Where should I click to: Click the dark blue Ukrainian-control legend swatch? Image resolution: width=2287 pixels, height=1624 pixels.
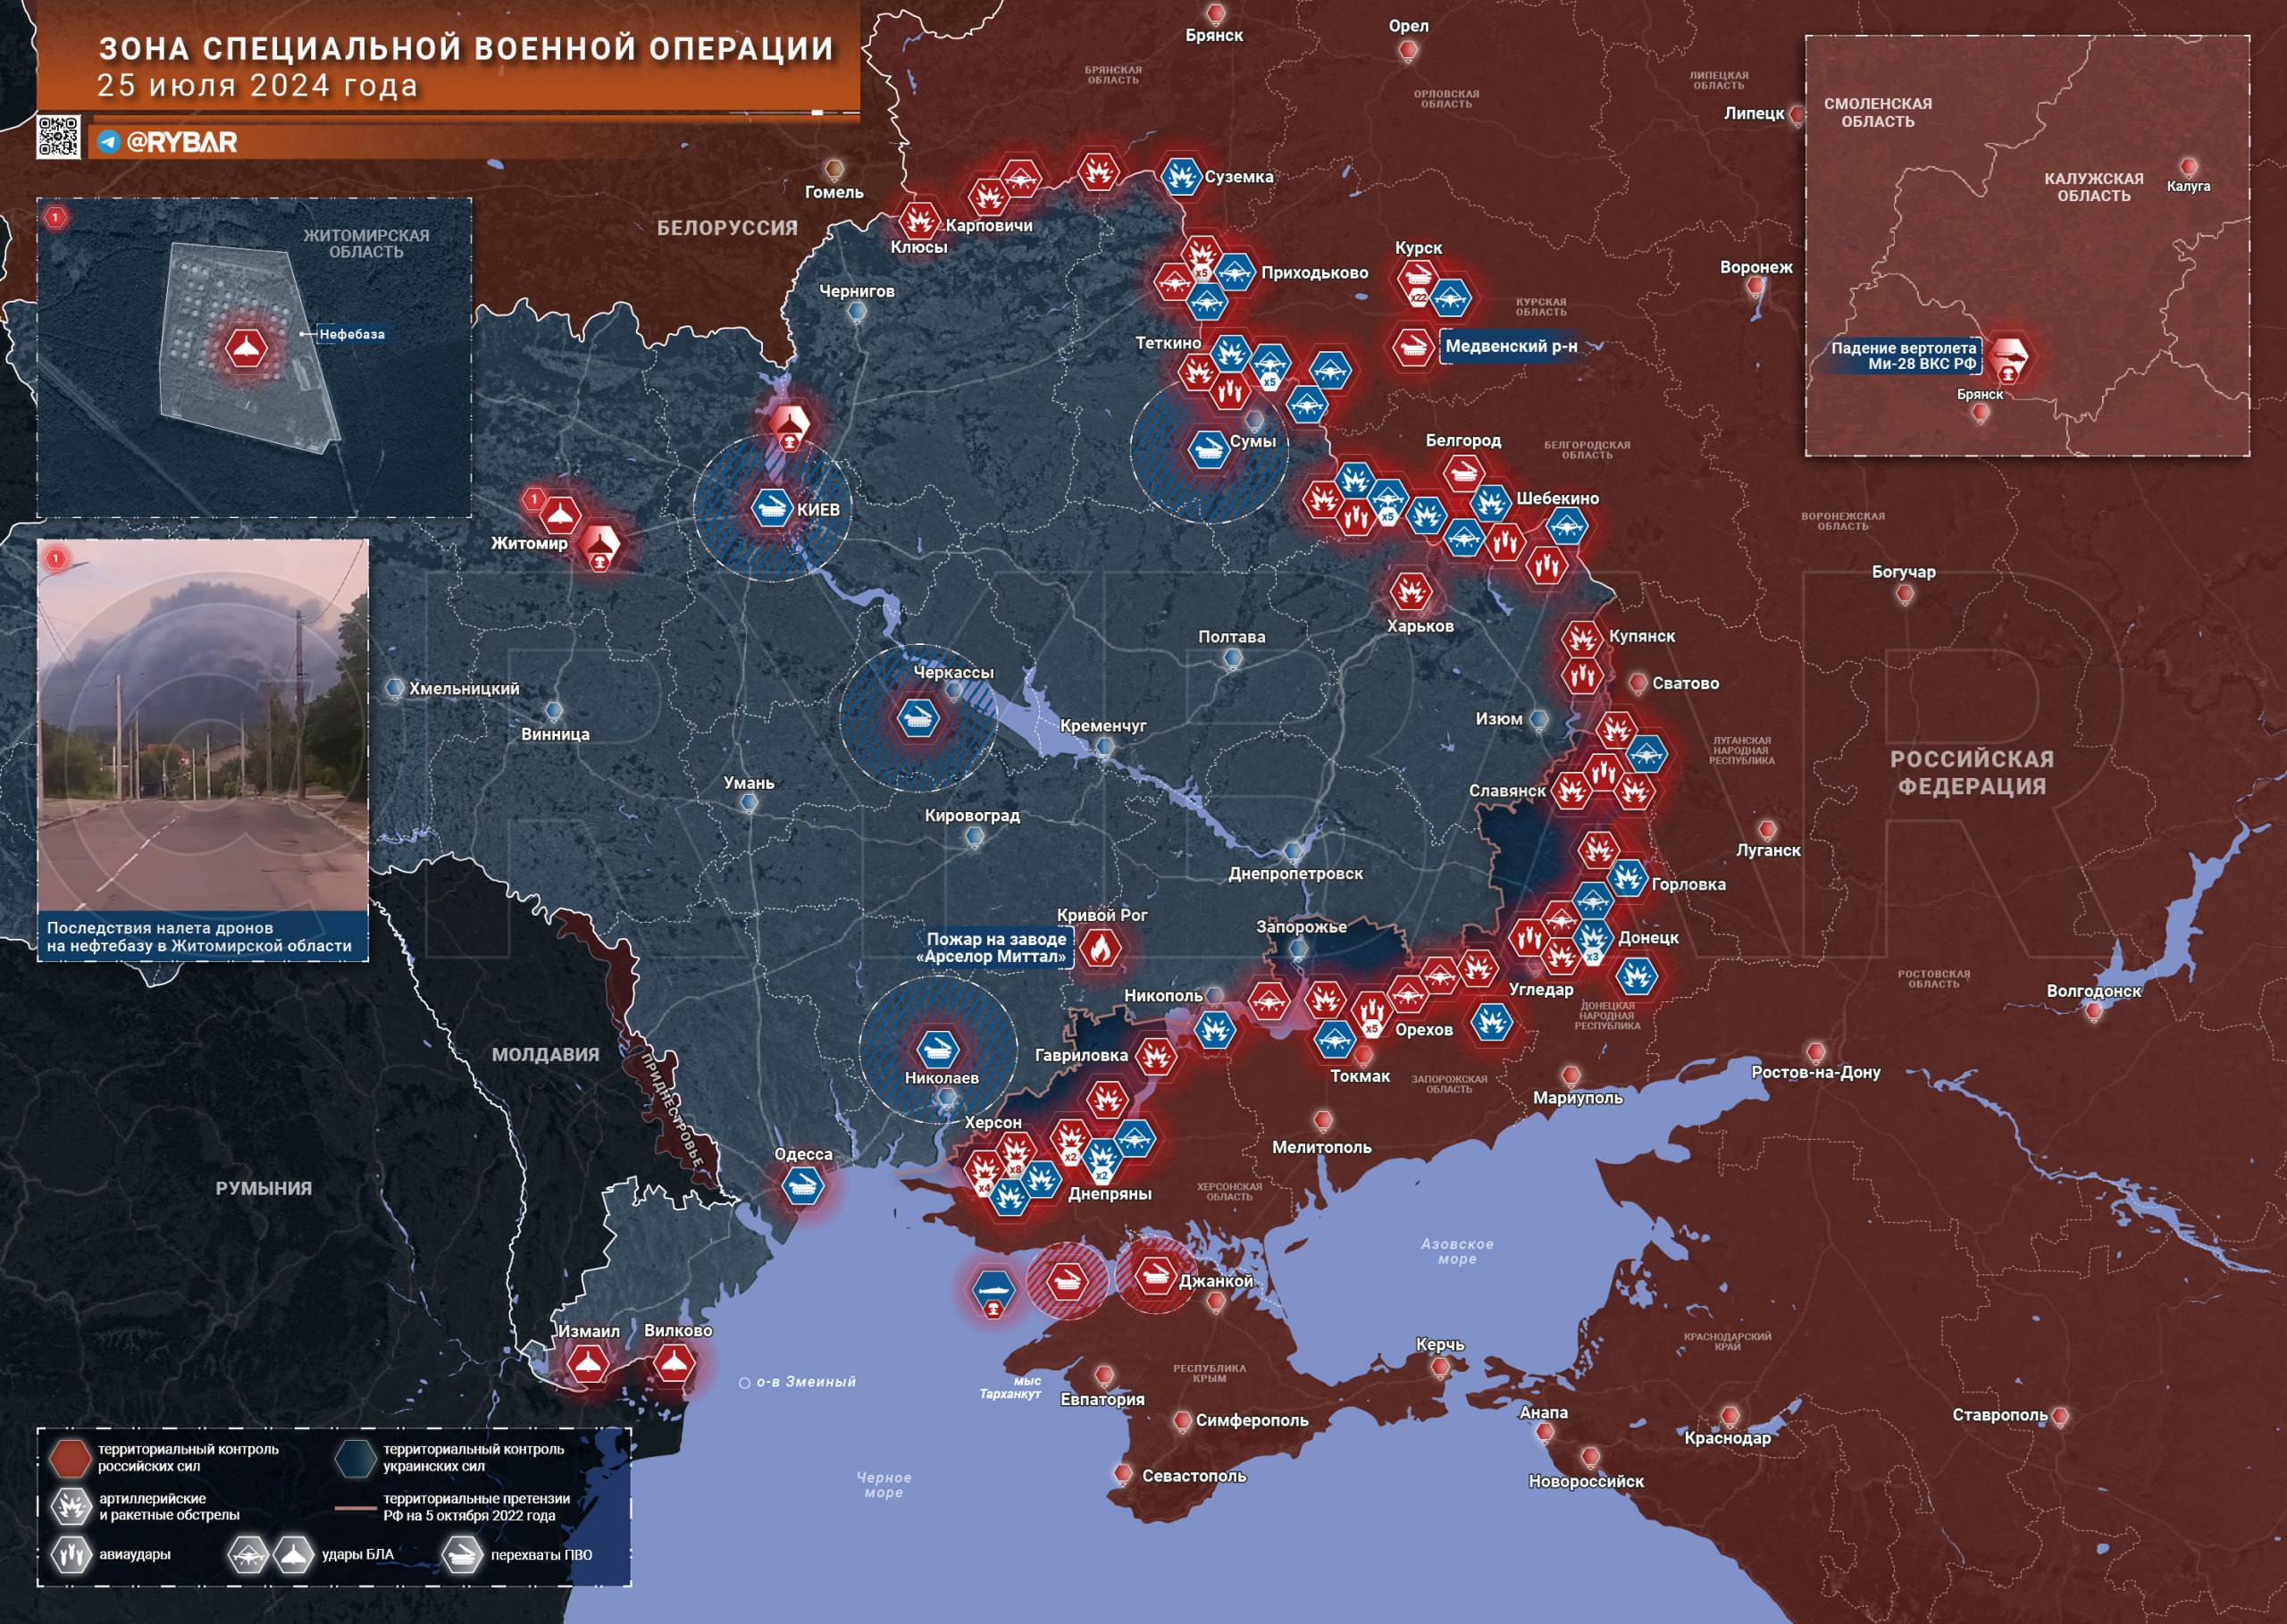(355, 1458)
